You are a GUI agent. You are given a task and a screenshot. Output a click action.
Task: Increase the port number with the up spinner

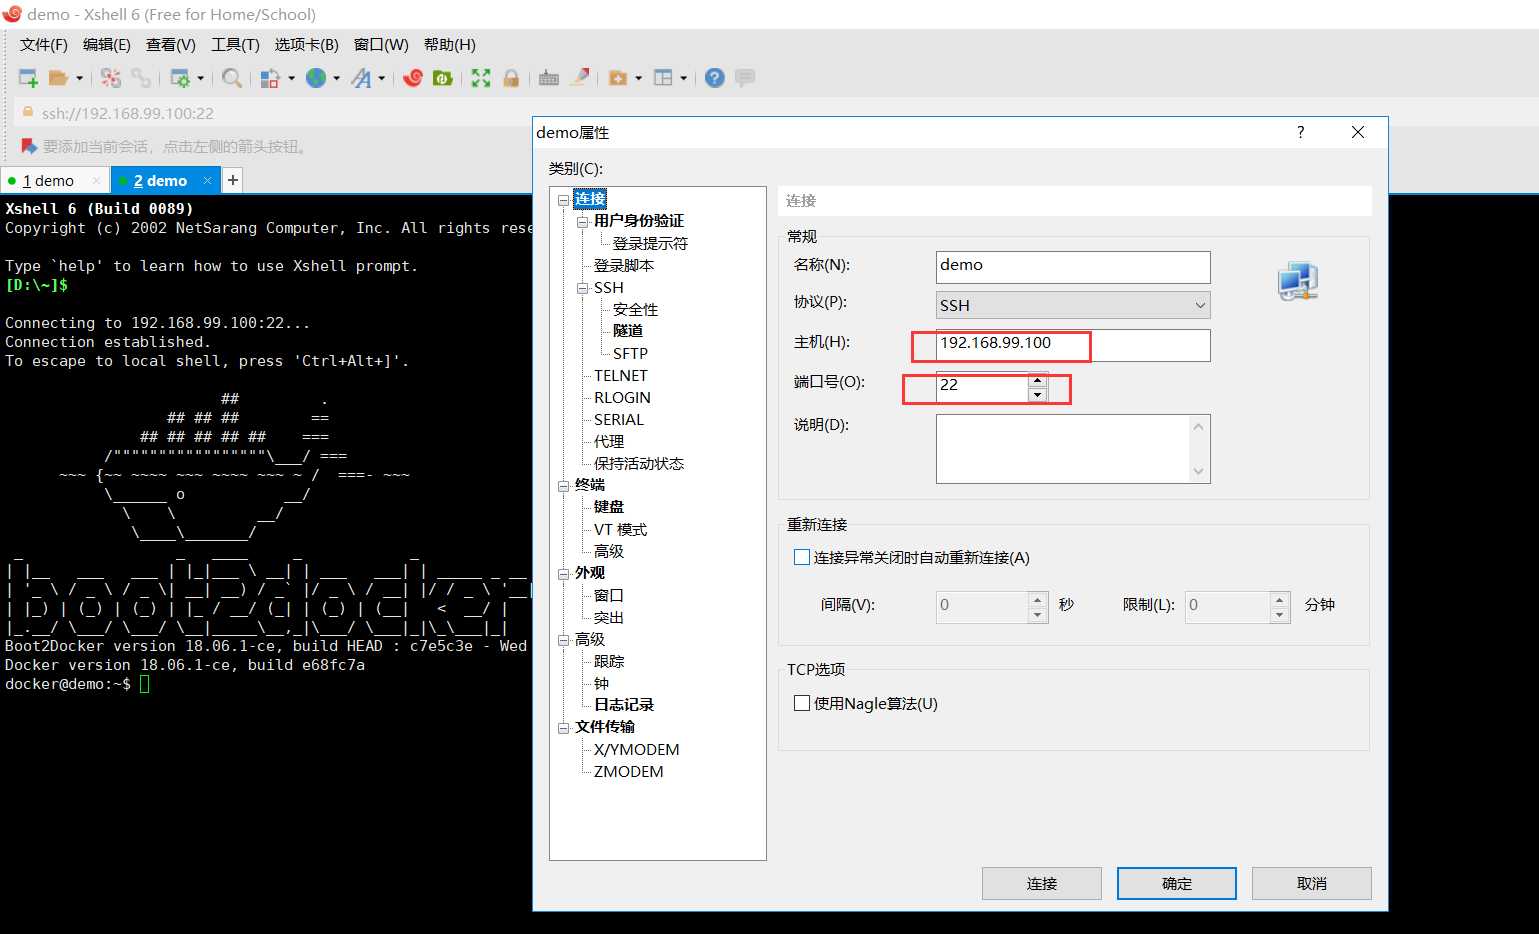(x=1038, y=379)
